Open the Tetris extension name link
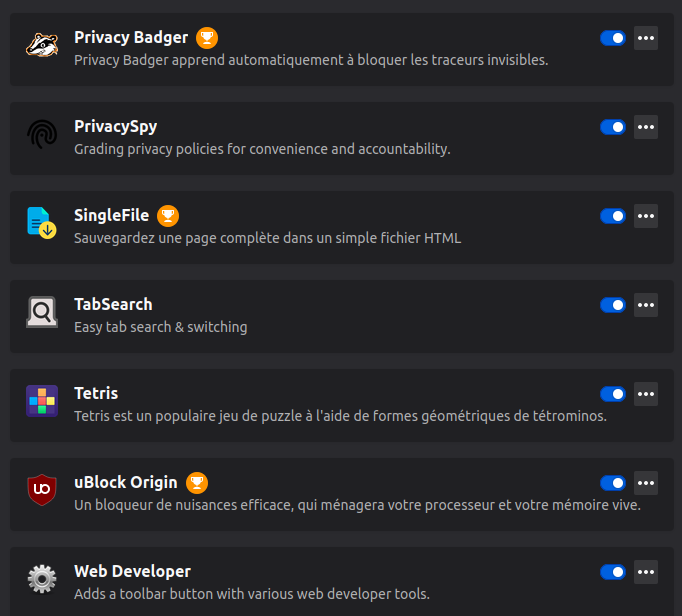The width and height of the screenshot is (682, 616). click(96, 393)
